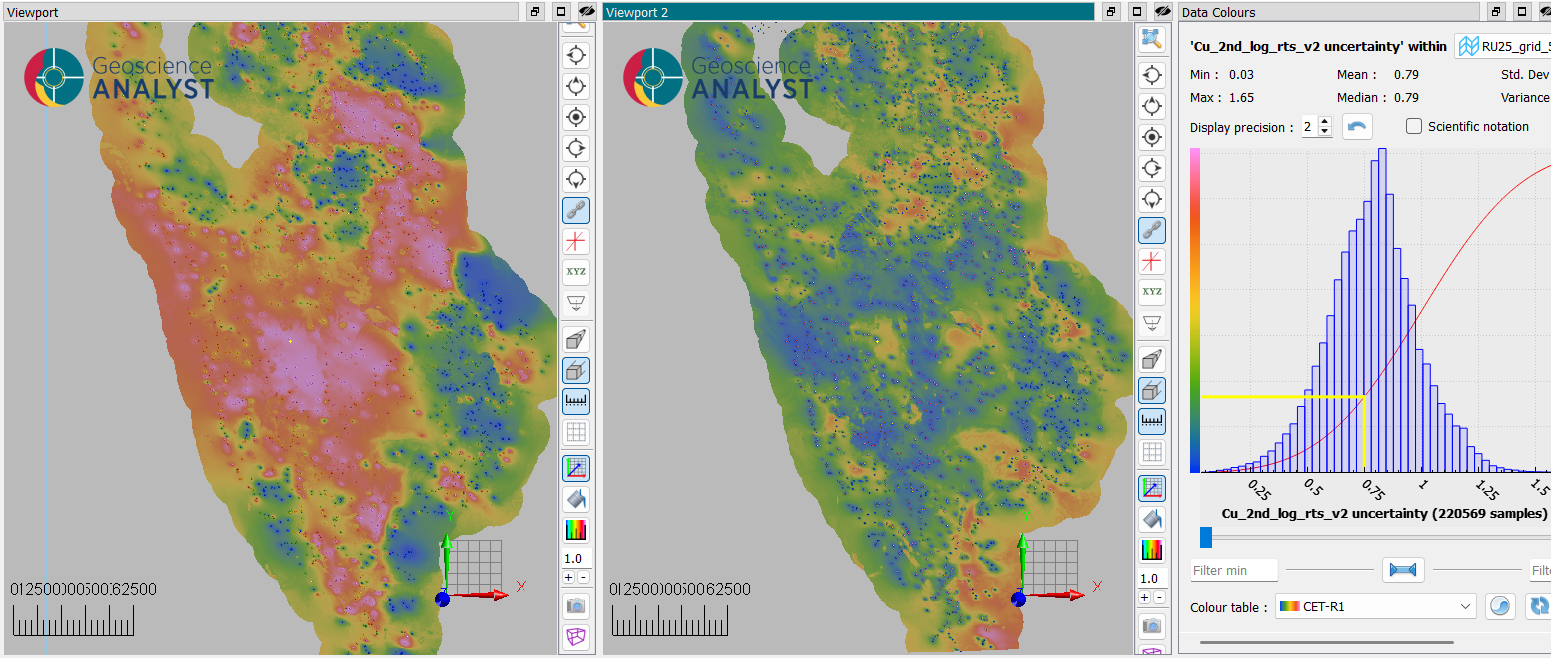Screen dimensions: 1551x658
Task: Click the grid display icon in Viewport 2 toolbar
Action: (x=1152, y=452)
